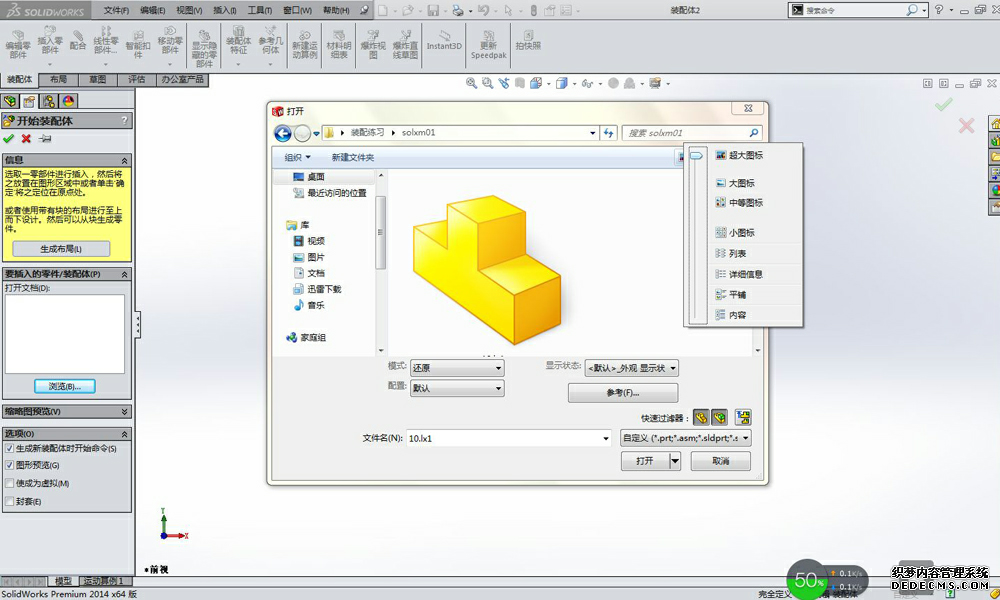Toggle the parts quick filter button
1000x600 pixels.
click(701, 418)
